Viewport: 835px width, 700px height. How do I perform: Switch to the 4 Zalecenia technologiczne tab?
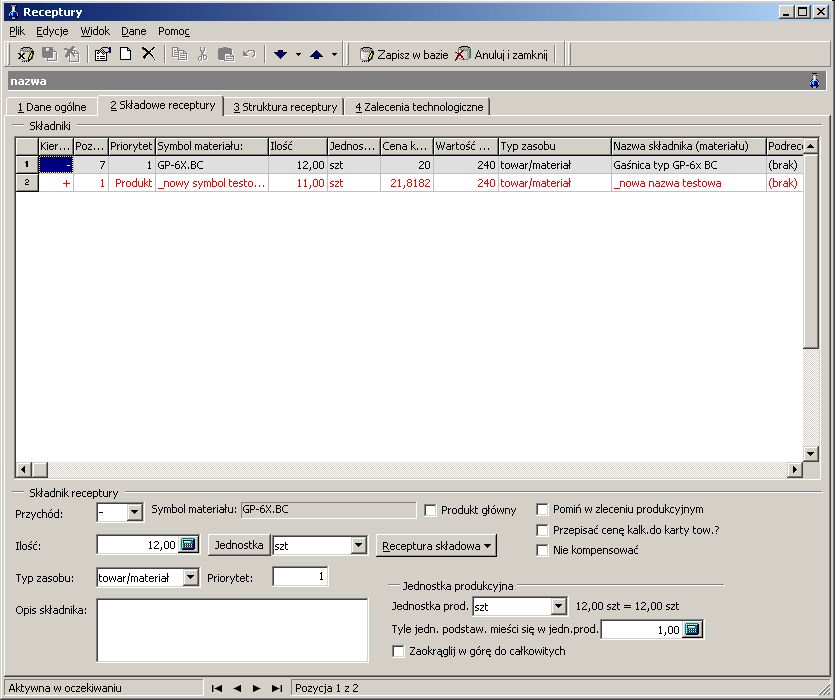(419, 107)
